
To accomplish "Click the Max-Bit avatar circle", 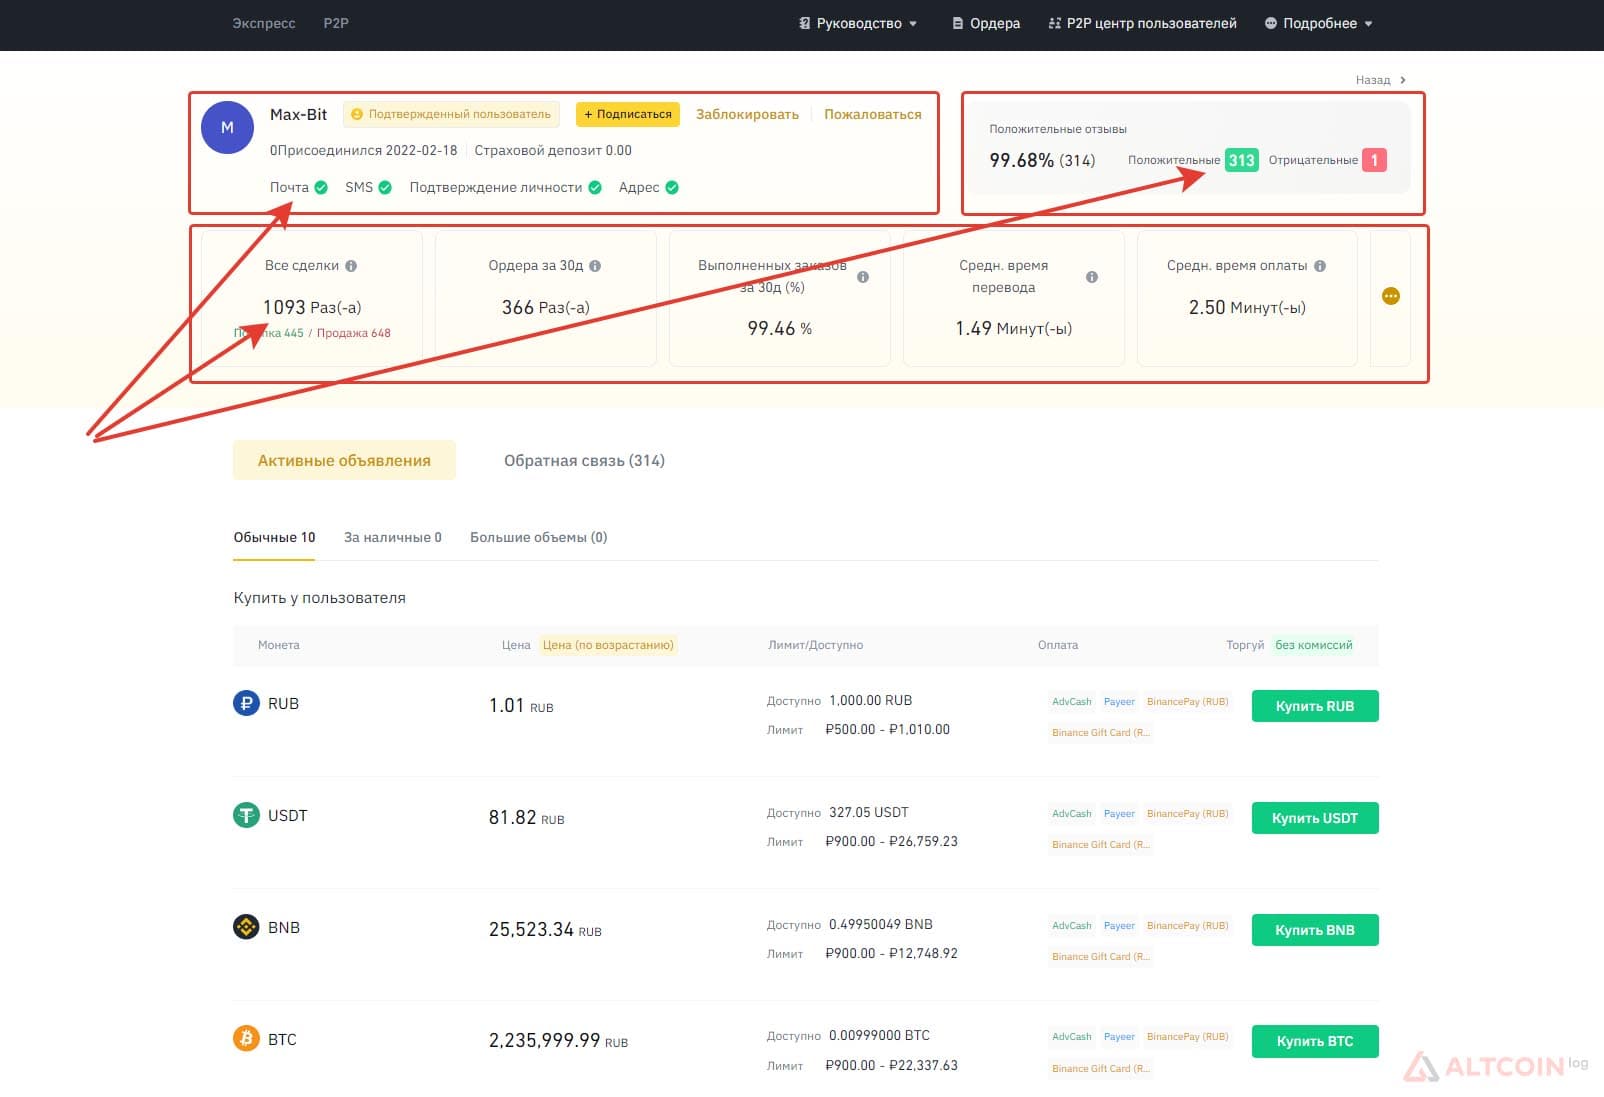I will (227, 127).
